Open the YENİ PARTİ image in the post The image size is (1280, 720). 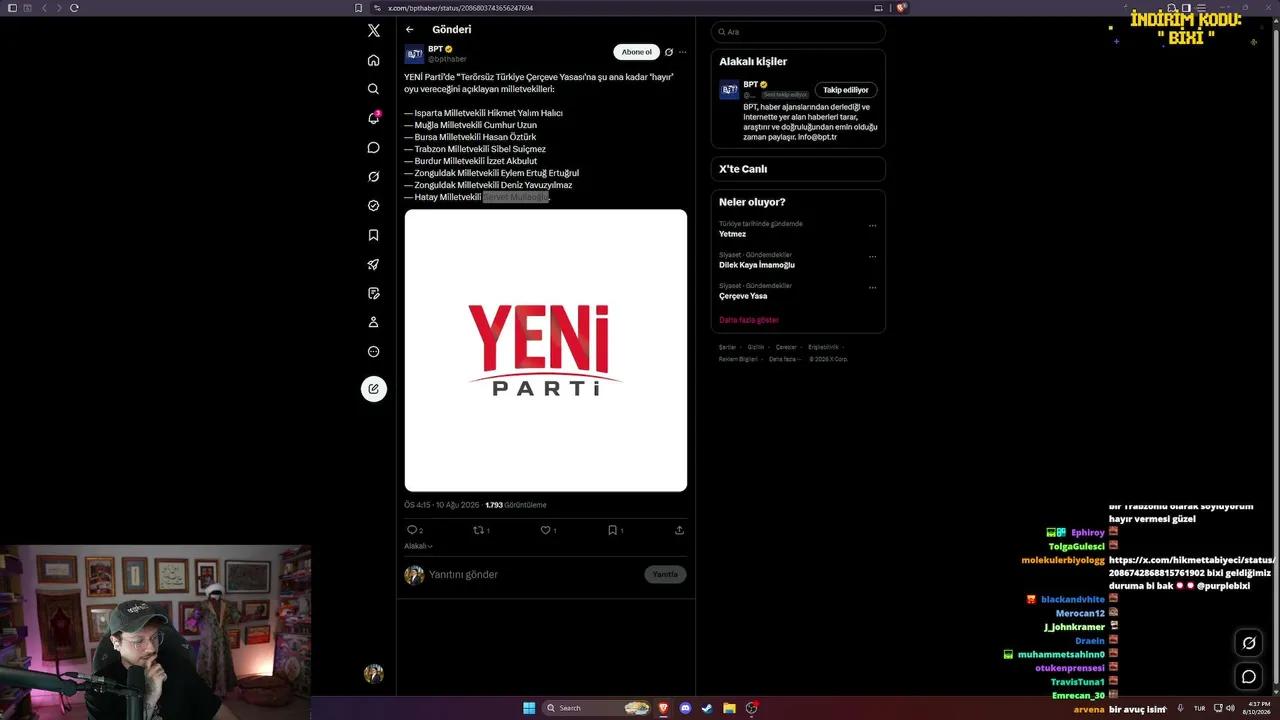[x=545, y=350]
